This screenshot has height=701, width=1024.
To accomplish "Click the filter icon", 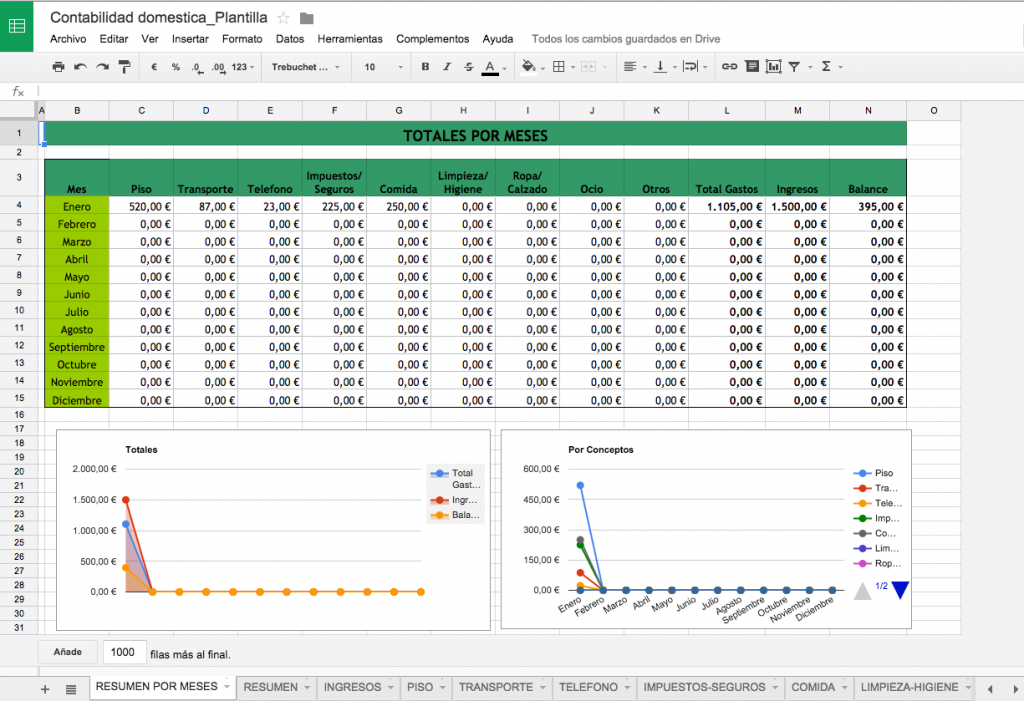I will [x=794, y=67].
